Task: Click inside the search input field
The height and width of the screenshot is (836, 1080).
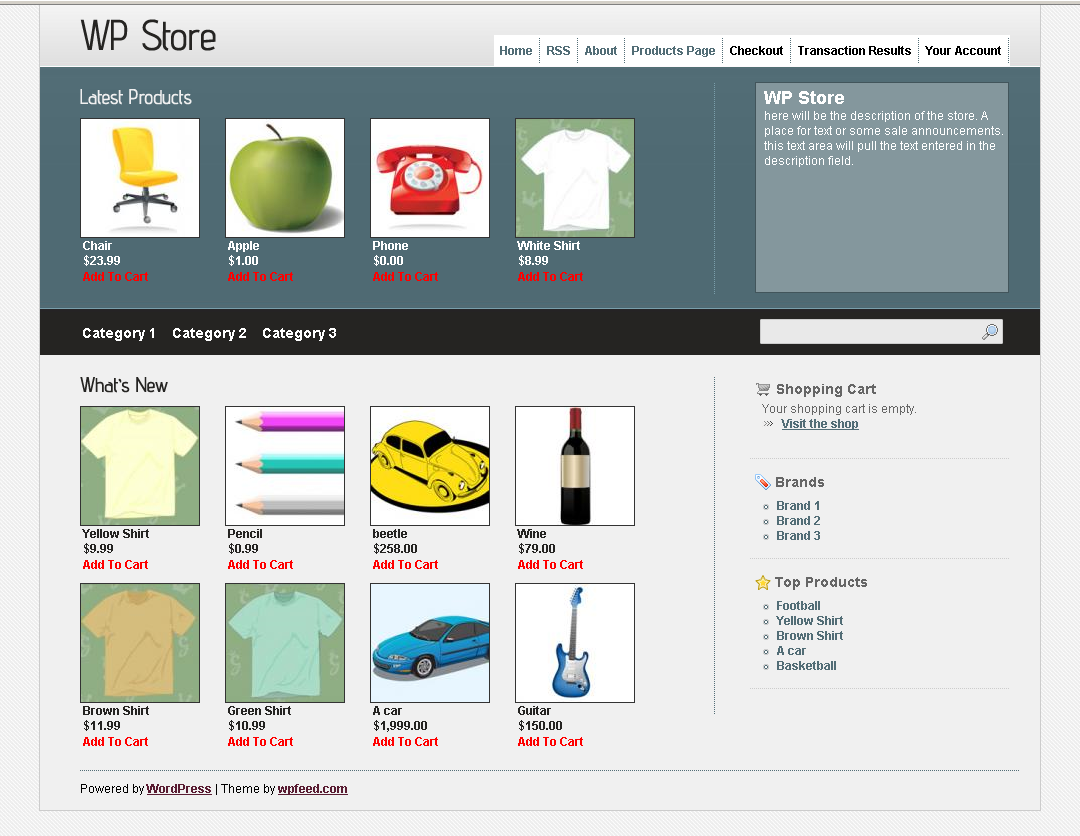Action: (870, 331)
